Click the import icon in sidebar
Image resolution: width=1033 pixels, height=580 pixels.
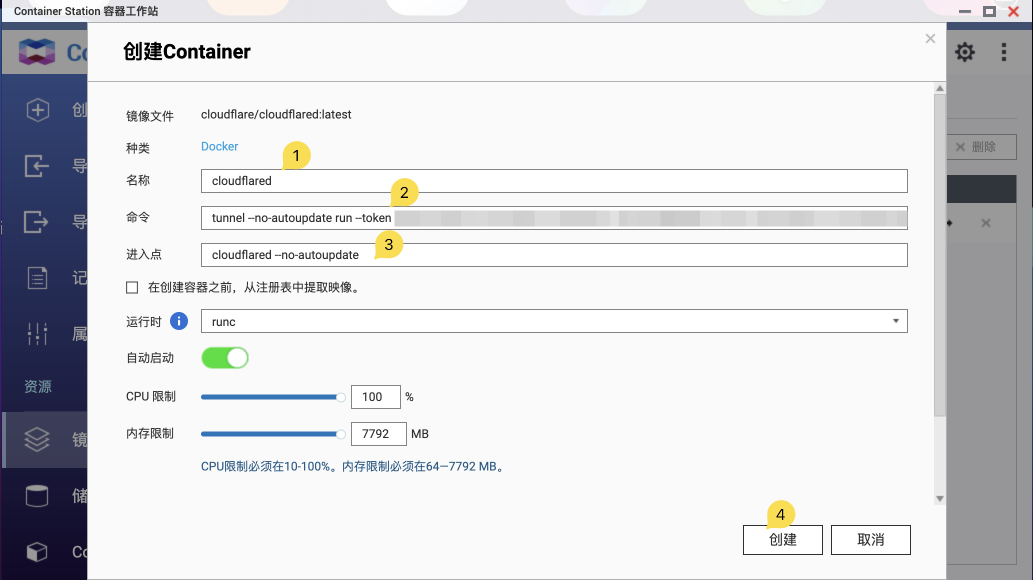(37, 165)
